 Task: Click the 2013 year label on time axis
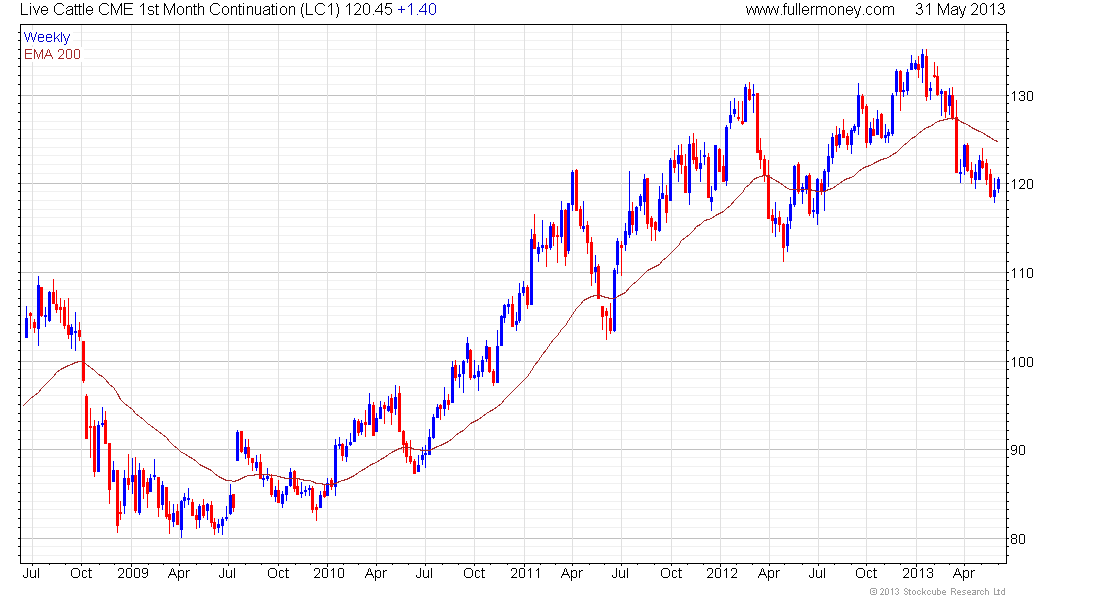pos(918,573)
